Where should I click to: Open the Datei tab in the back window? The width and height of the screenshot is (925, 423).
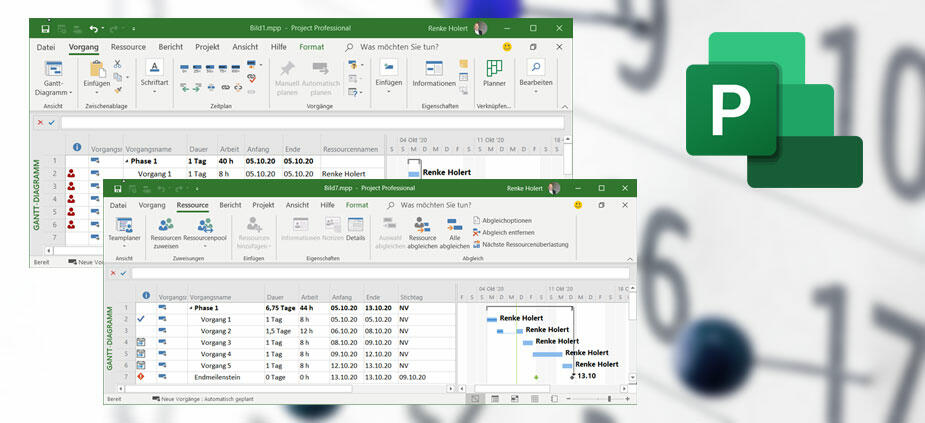pos(46,46)
